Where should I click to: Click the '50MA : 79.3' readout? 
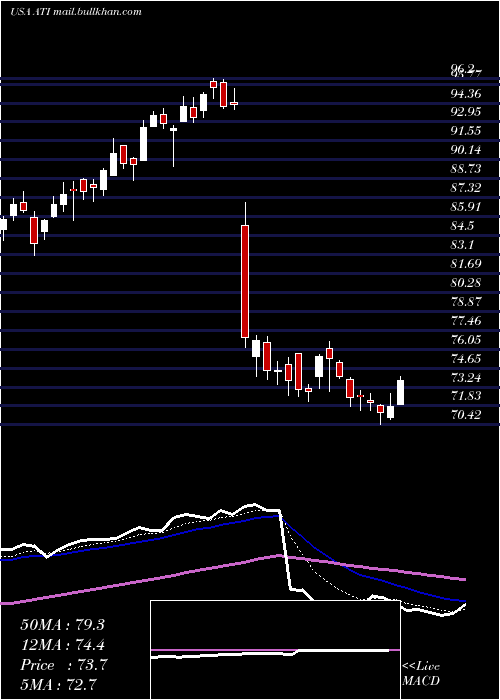(x=62, y=625)
